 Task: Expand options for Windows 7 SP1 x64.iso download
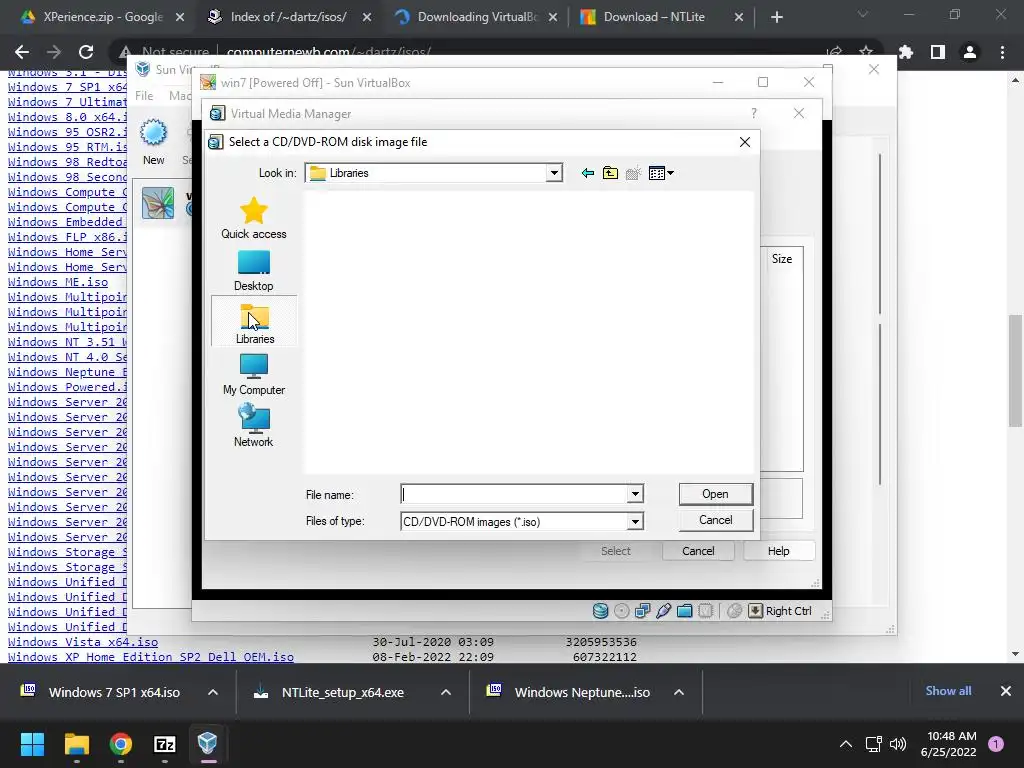click(x=213, y=692)
